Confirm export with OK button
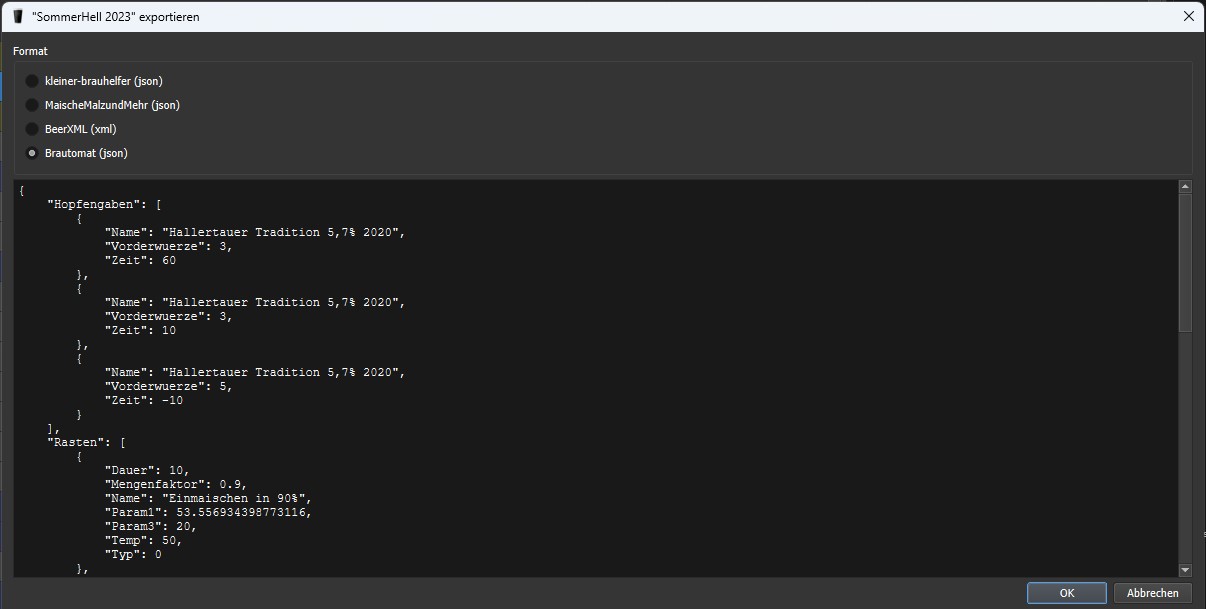The height and width of the screenshot is (609, 1206). [1066, 593]
